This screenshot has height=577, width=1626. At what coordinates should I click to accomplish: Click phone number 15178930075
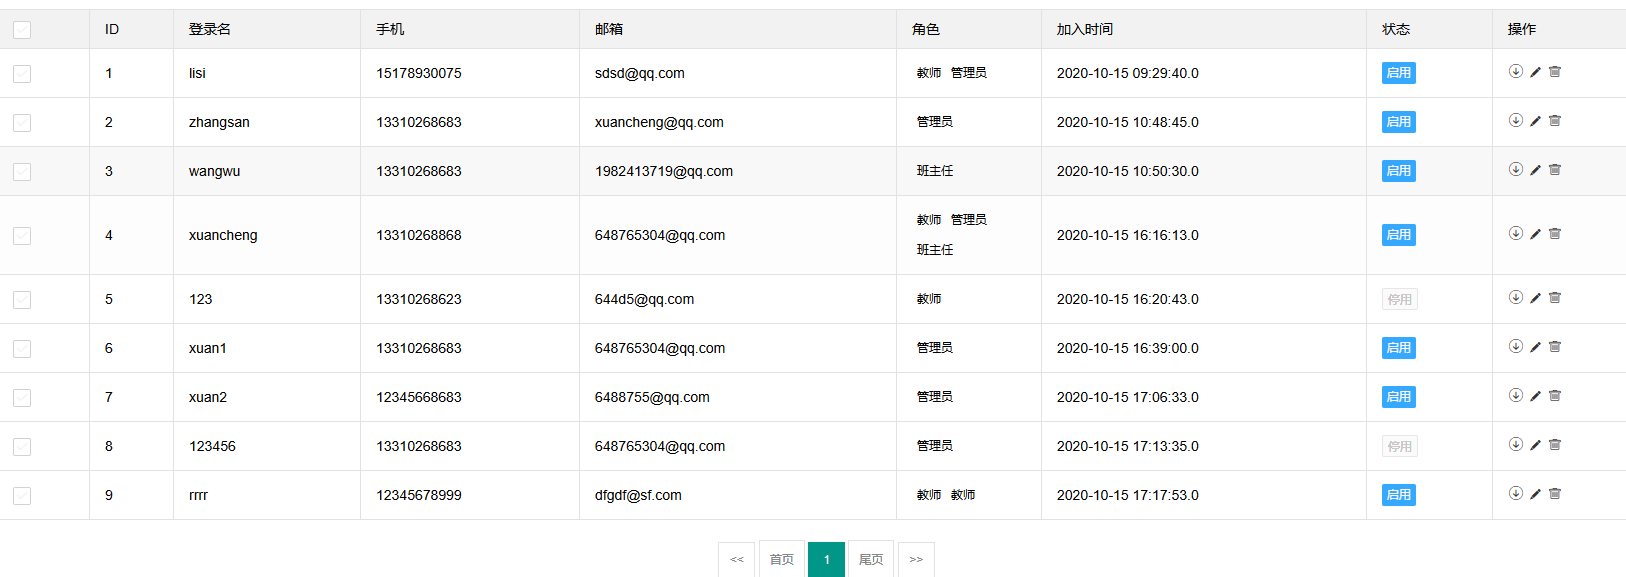pyautogui.click(x=419, y=73)
